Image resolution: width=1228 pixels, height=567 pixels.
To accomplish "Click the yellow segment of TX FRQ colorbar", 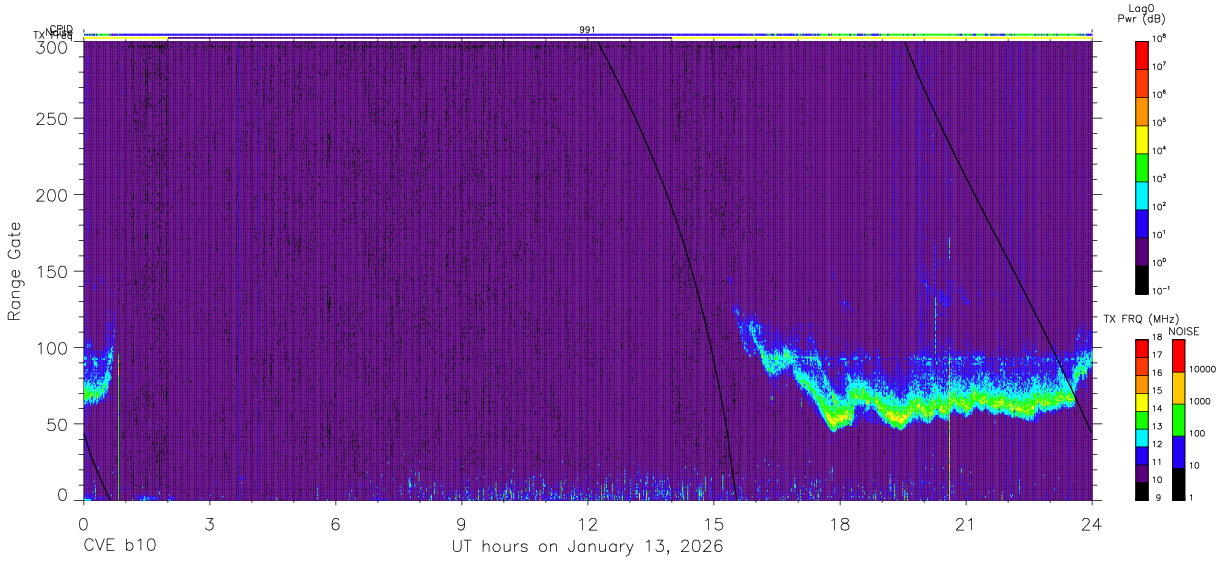I will tap(1142, 402).
